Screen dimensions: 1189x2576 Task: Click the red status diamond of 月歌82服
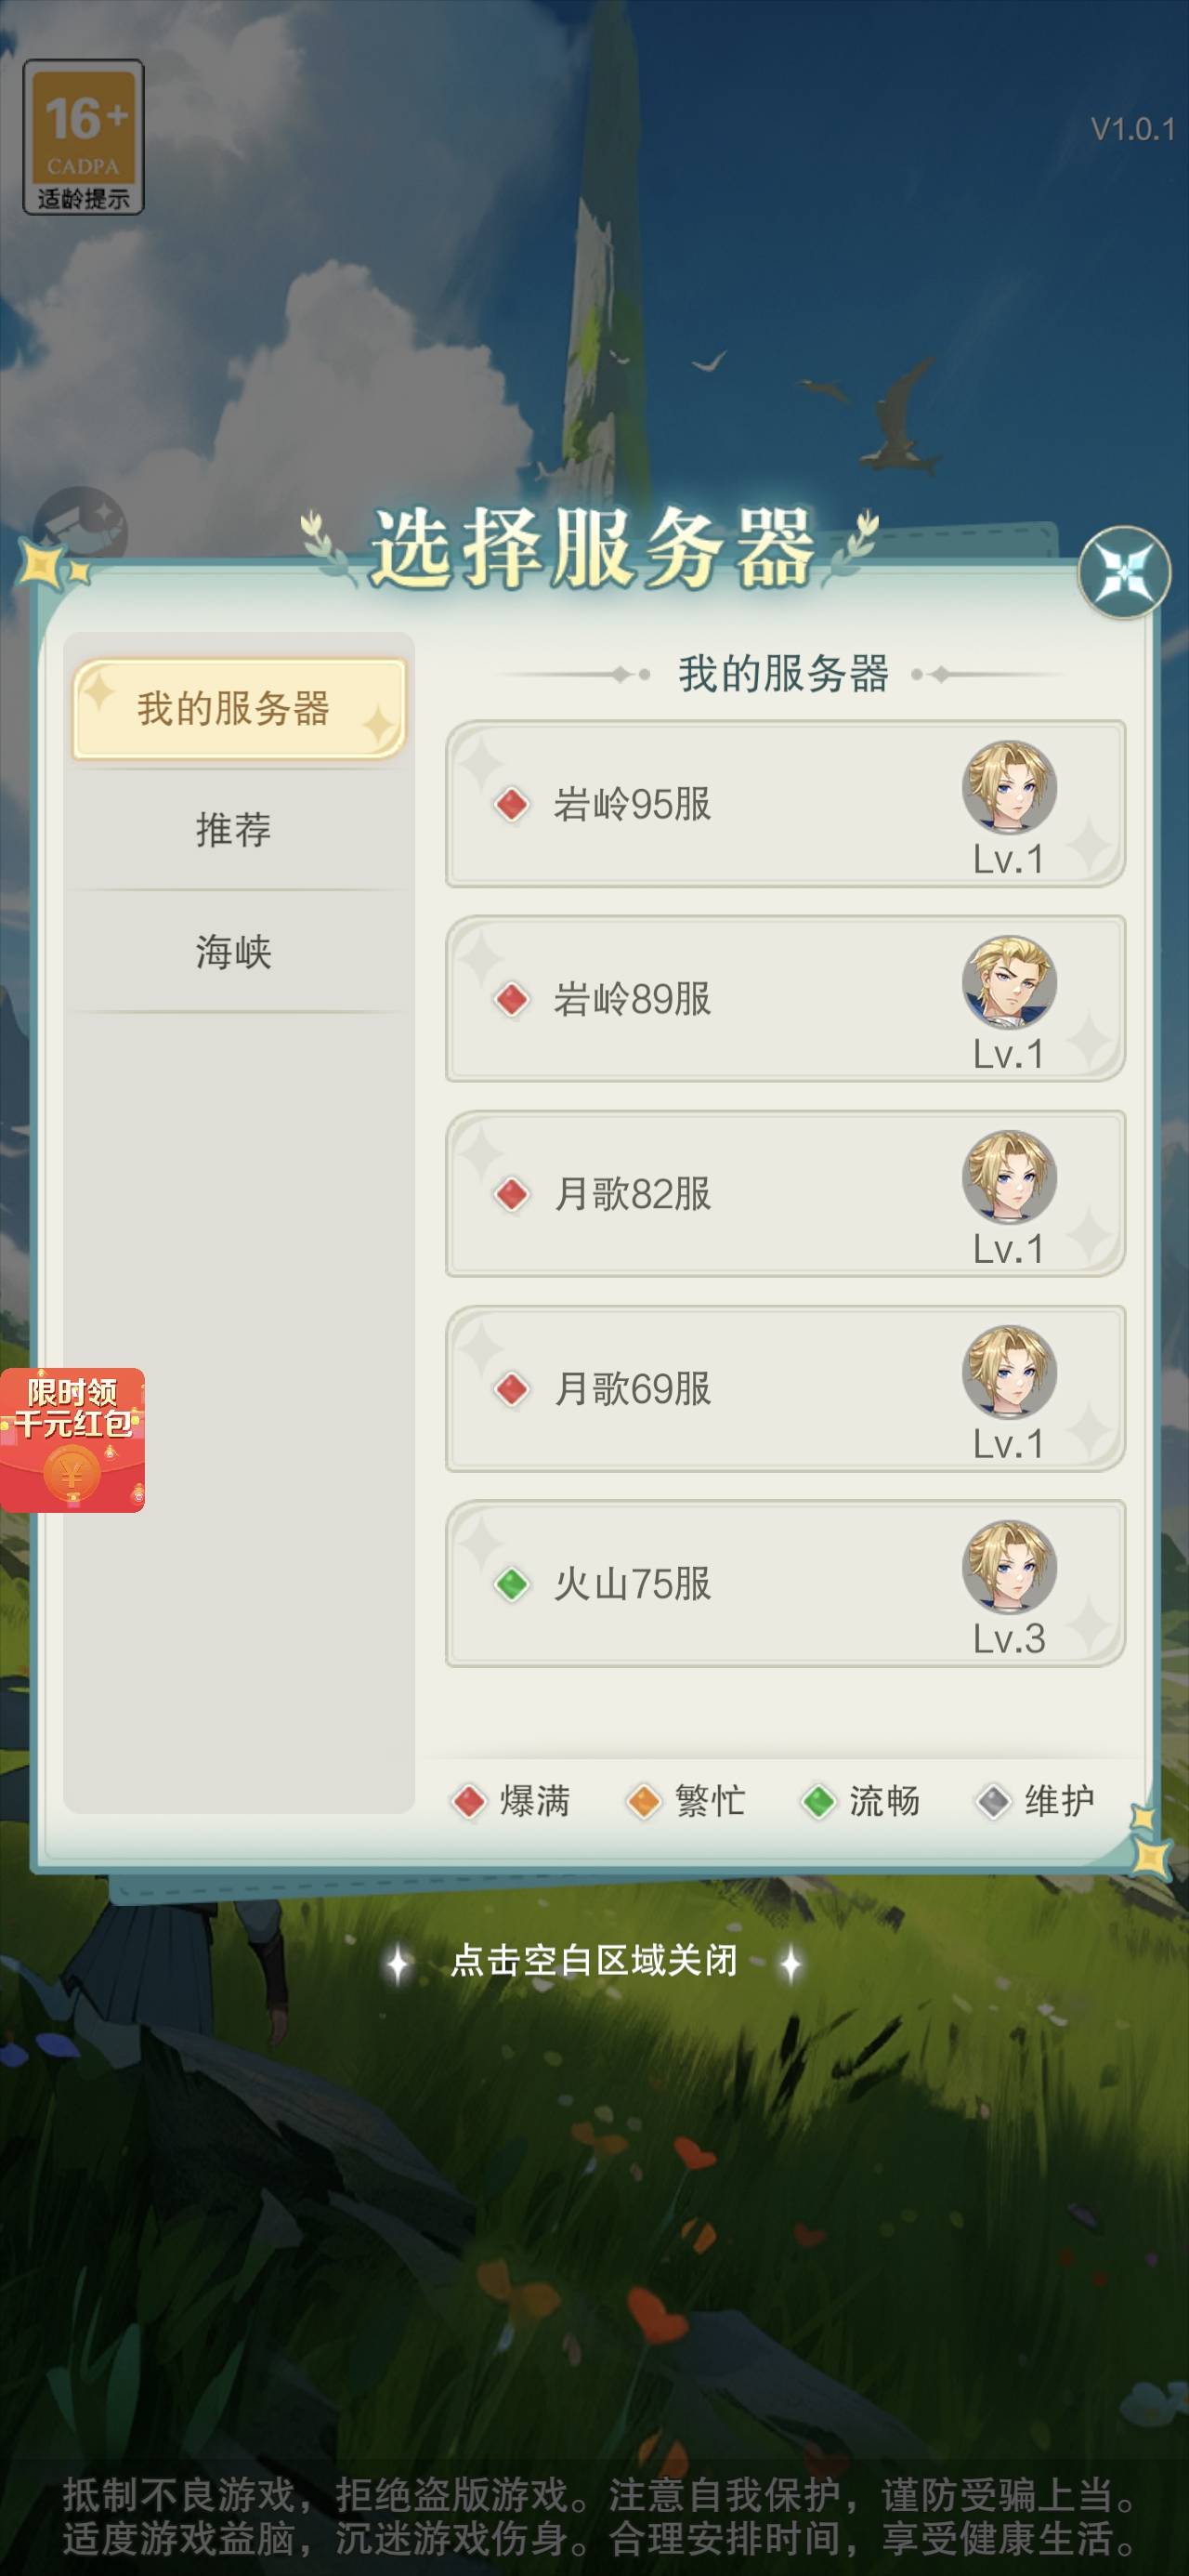click(x=512, y=1193)
